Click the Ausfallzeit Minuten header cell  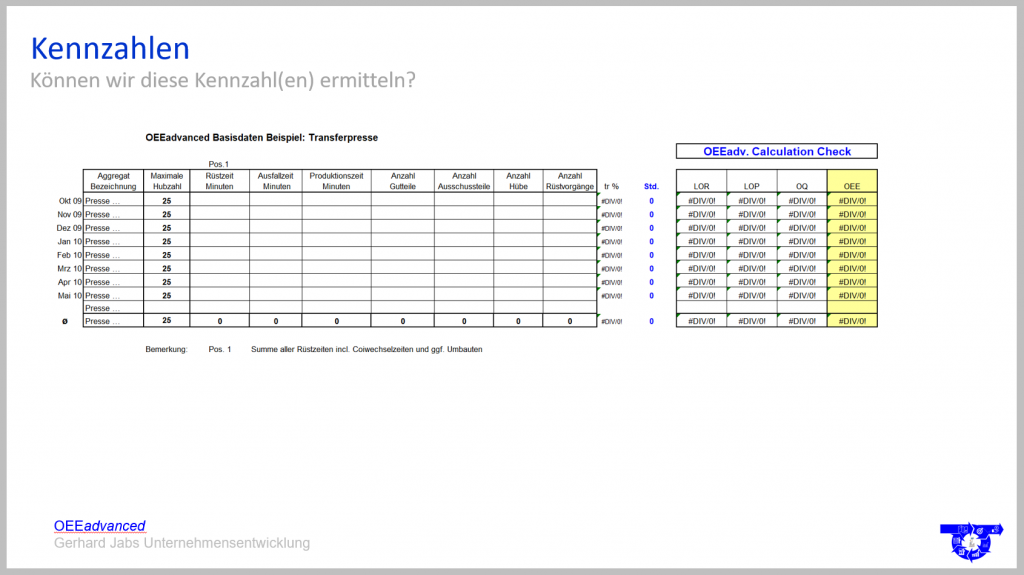pos(276,181)
